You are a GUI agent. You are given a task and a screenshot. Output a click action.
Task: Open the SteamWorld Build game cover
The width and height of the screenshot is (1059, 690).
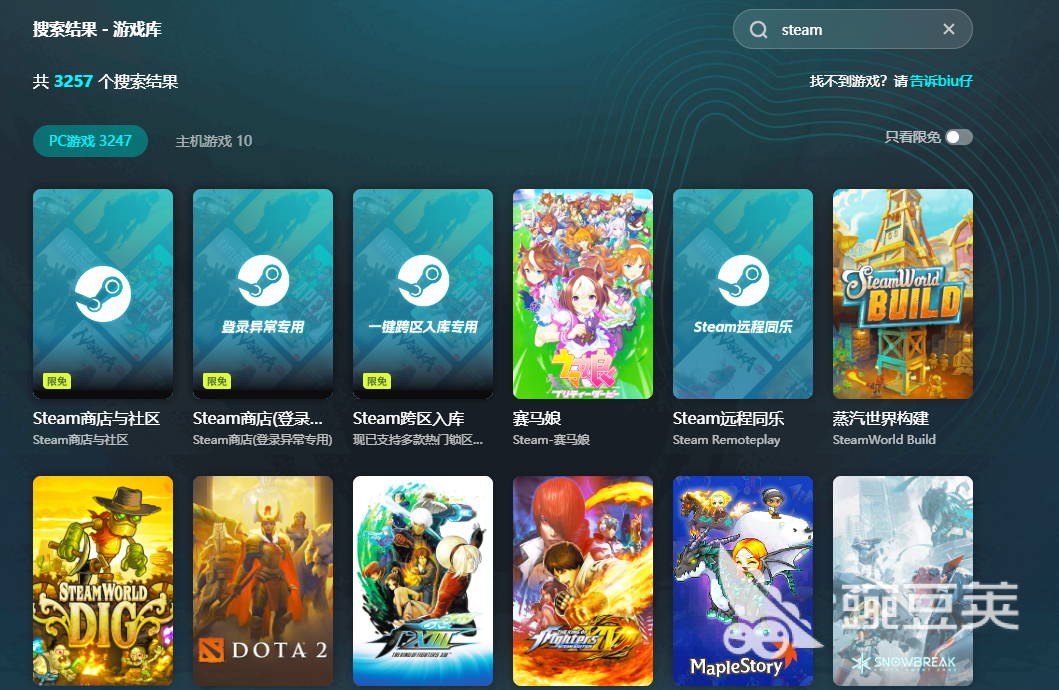(903, 294)
